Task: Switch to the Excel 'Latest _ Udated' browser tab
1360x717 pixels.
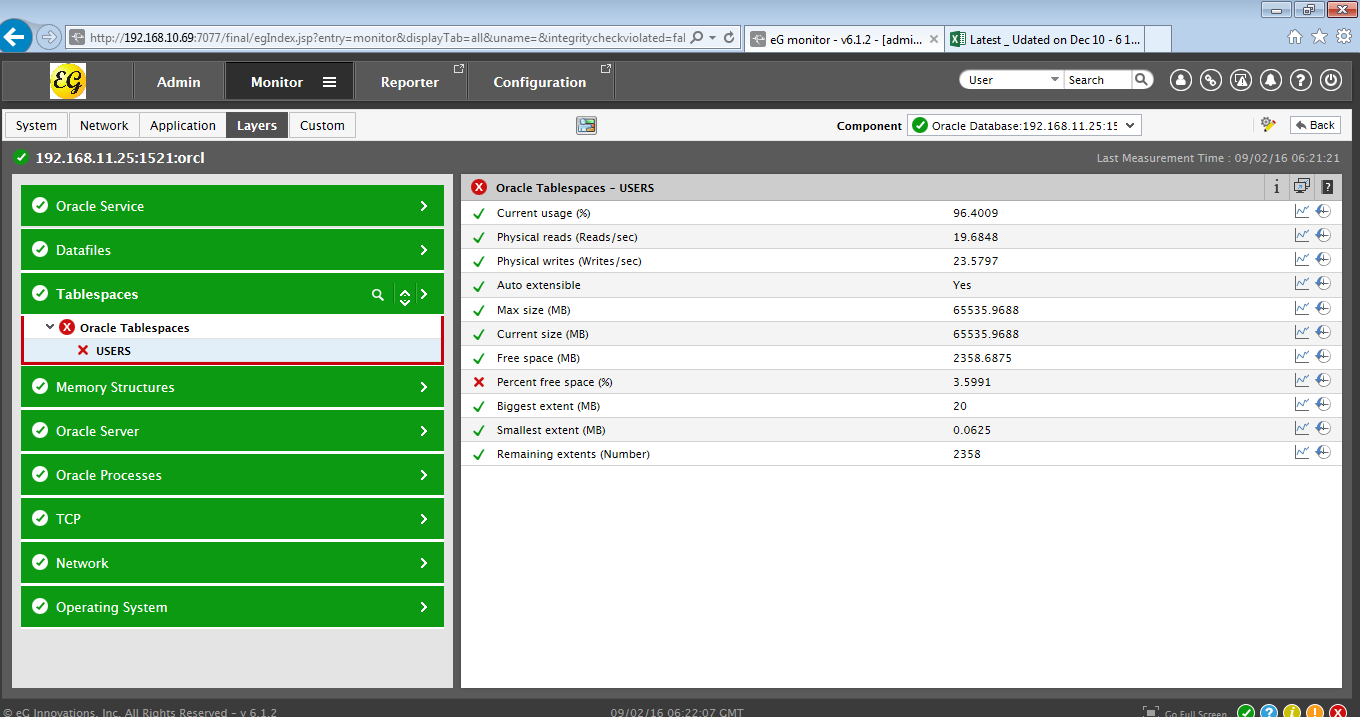Action: point(1044,39)
